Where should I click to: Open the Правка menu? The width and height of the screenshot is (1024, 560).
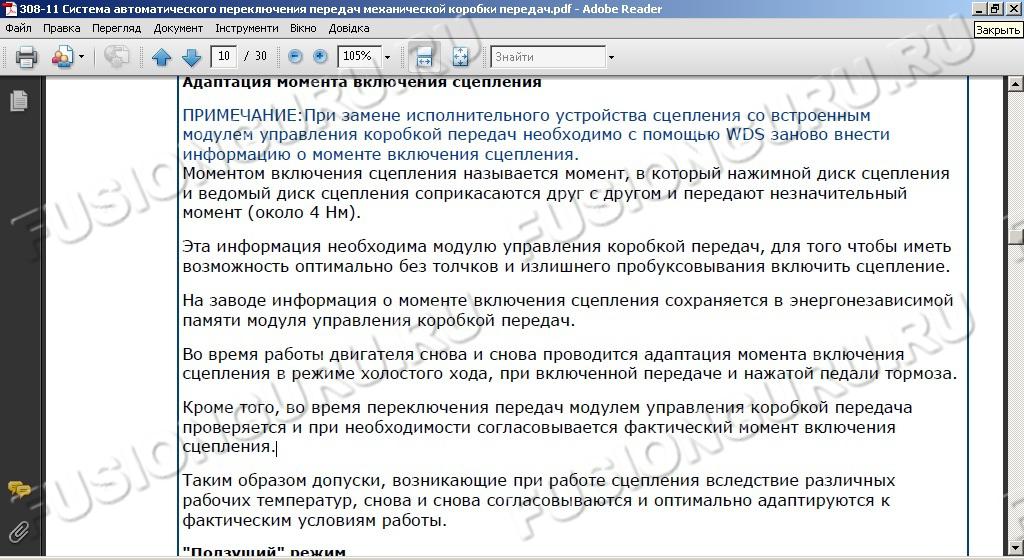coord(61,28)
